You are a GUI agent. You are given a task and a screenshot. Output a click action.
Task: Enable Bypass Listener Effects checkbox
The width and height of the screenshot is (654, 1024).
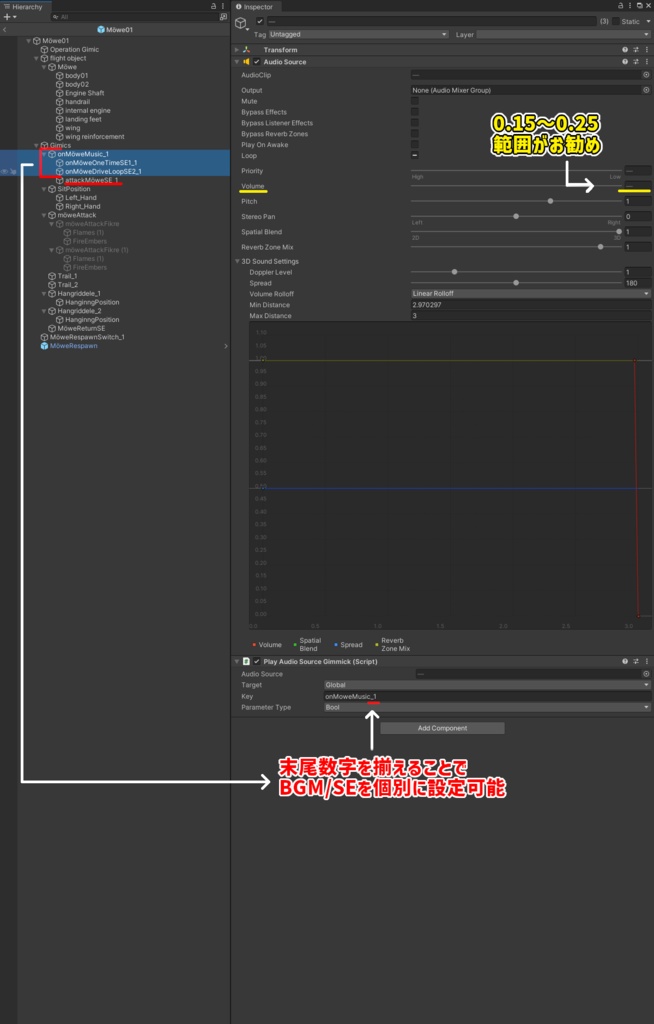[x=414, y=123]
